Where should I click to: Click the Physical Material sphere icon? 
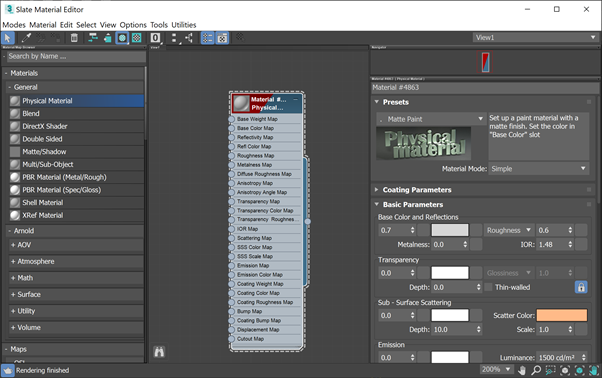point(15,101)
